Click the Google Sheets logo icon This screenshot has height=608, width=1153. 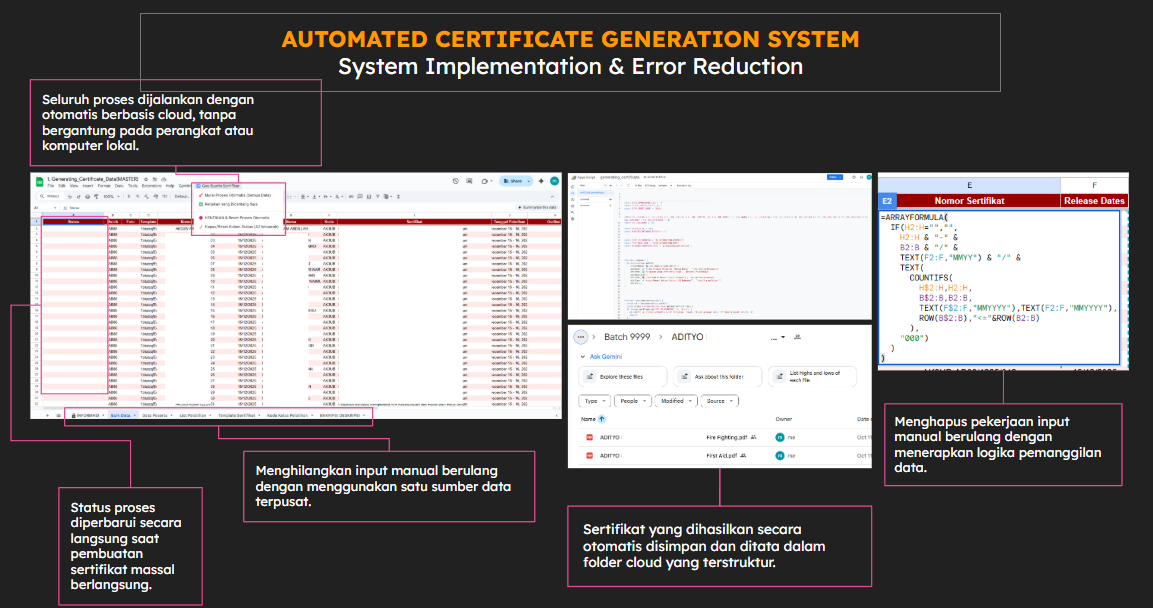click(40, 181)
